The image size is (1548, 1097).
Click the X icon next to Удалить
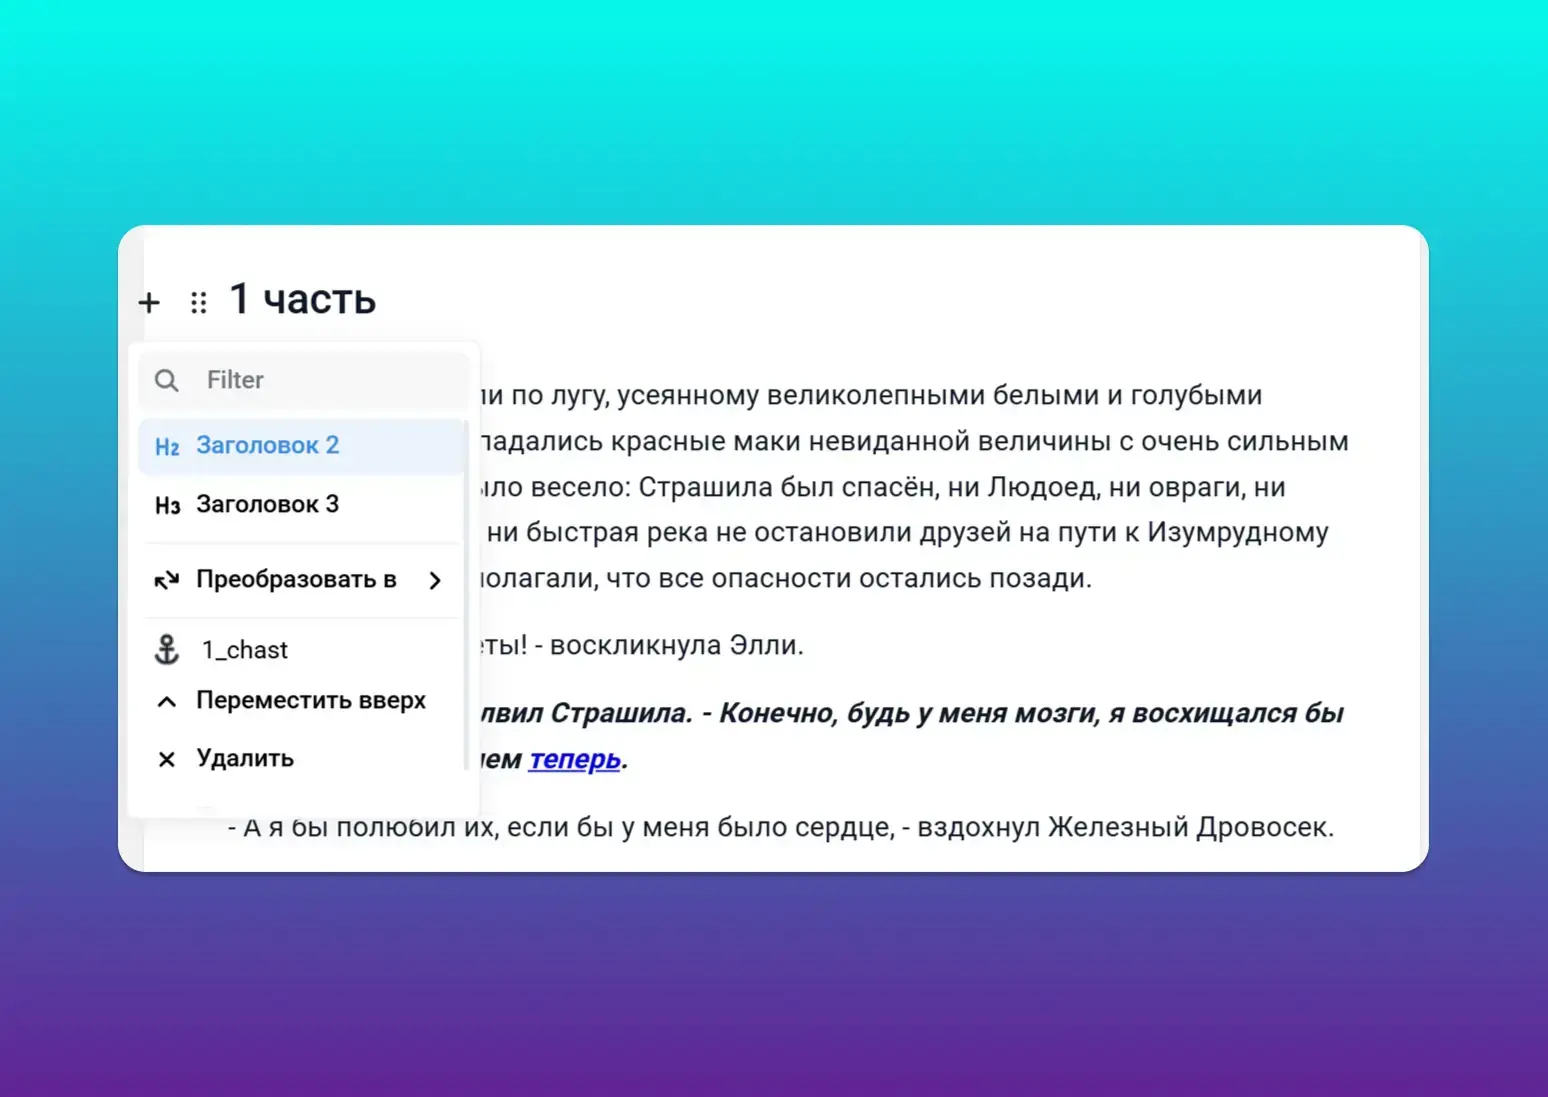[x=167, y=759]
